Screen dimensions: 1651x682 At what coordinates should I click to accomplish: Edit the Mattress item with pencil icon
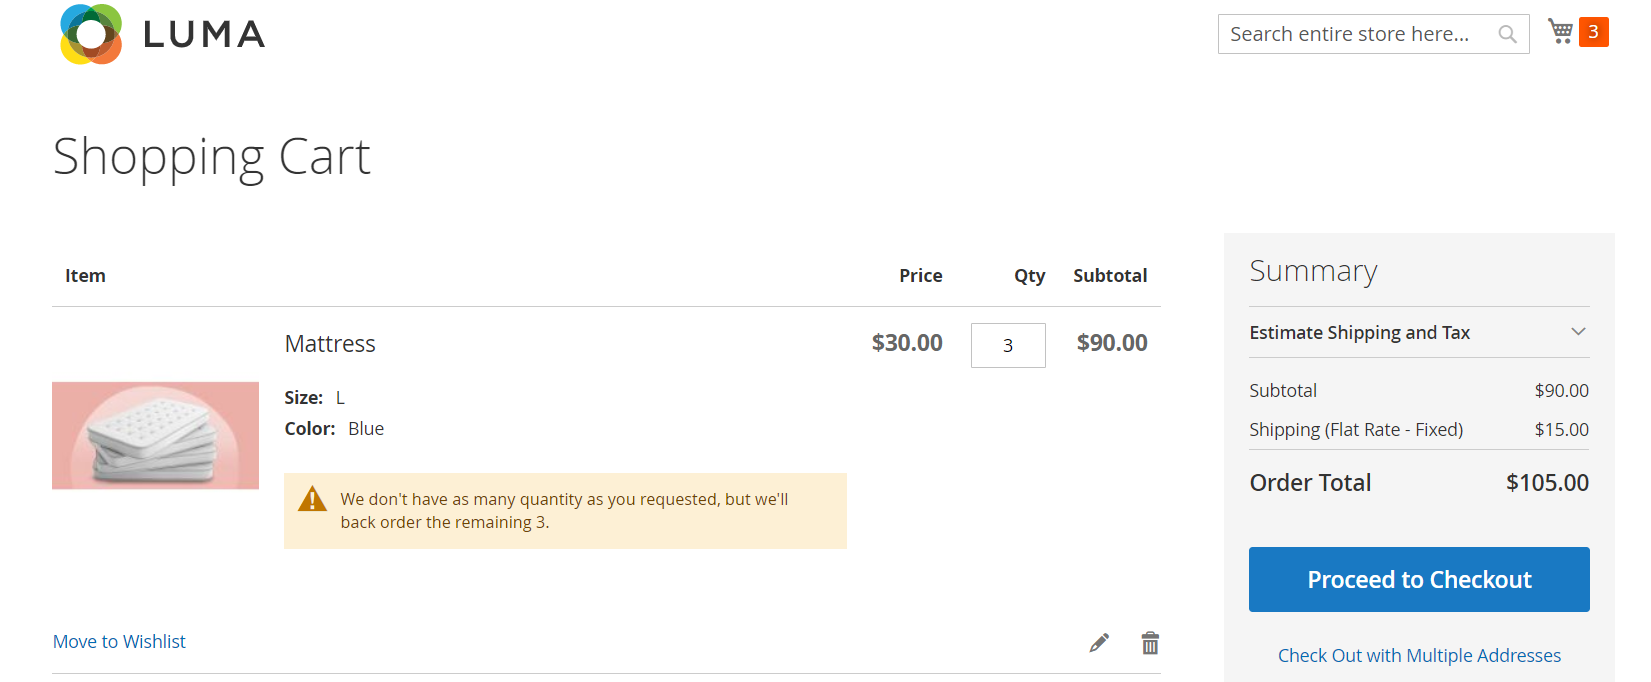point(1099,643)
